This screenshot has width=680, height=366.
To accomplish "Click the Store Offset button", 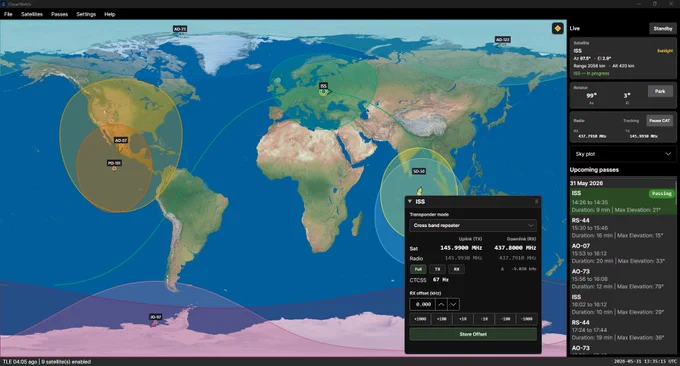I will (473, 334).
